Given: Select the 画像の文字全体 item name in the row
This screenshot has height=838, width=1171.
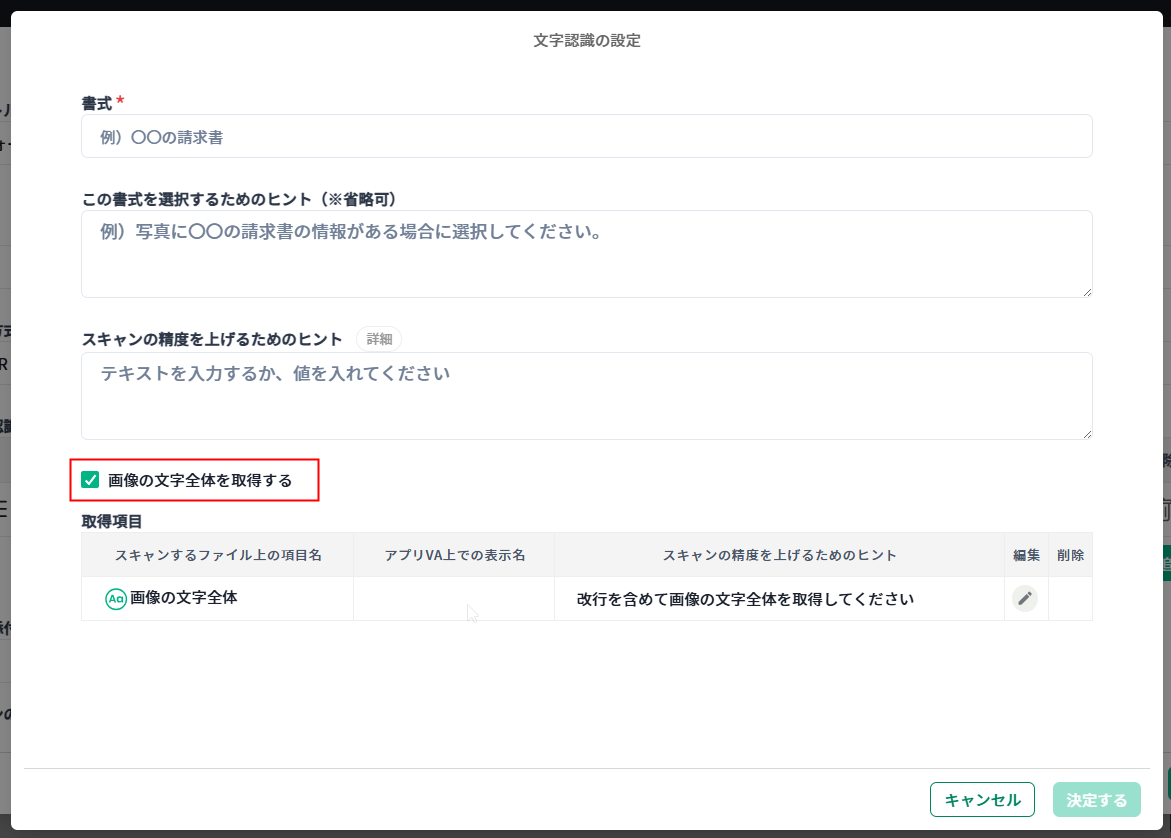Looking at the screenshot, I should click(x=184, y=598).
